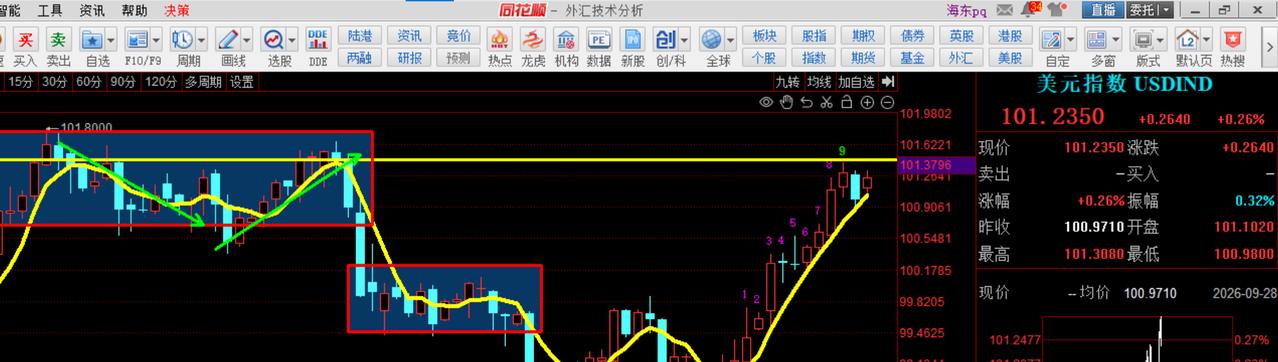Click the hand pan tool on chart
The width and height of the screenshot is (1278, 362).
786,101
